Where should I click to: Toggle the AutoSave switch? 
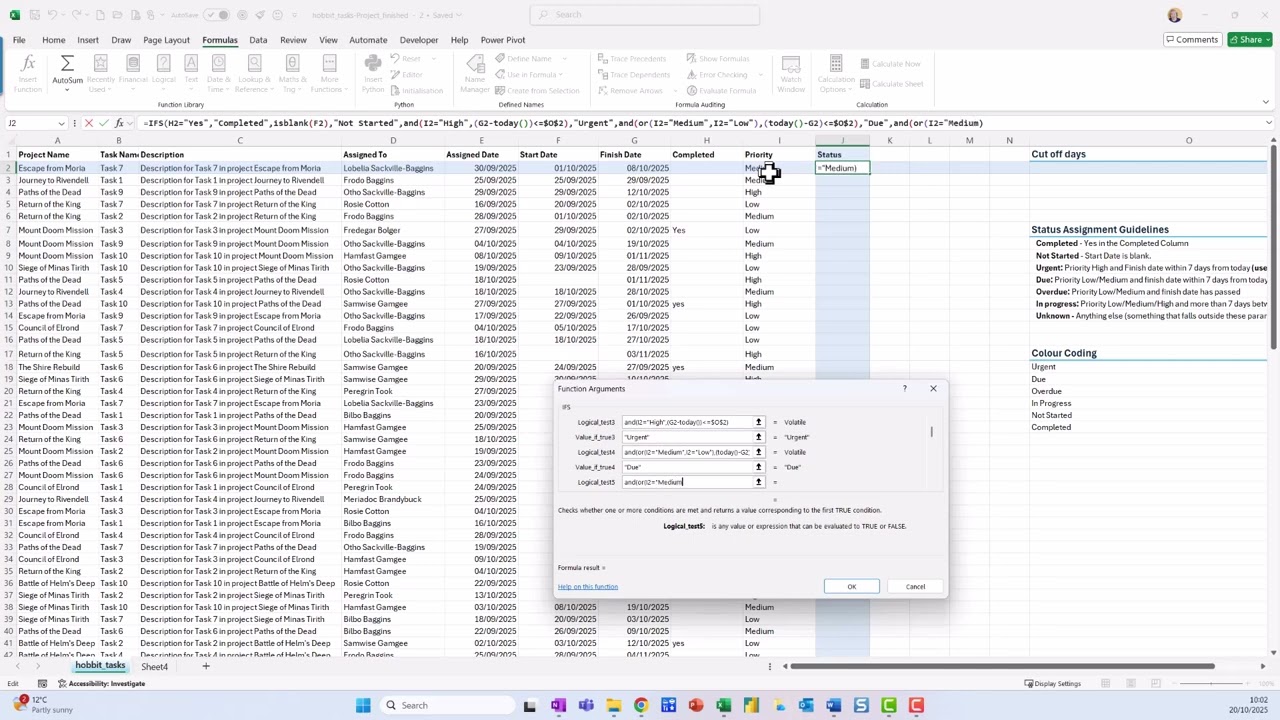point(217,15)
